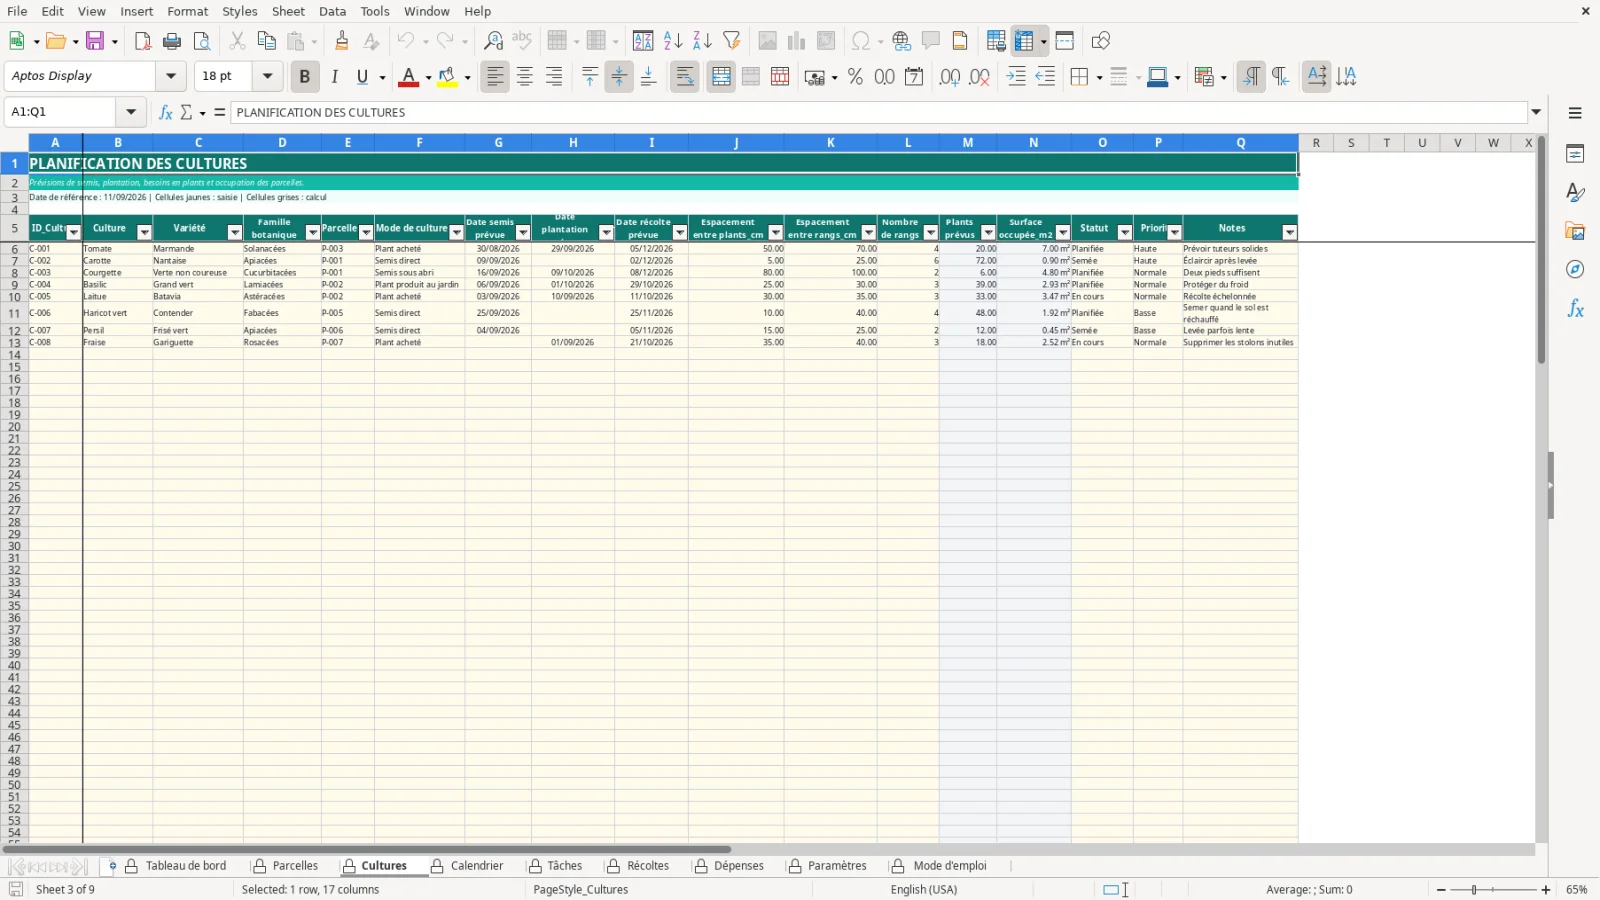Image resolution: width=1600 pixels, height=900 pixels.
Task: Align text right
Action: (554, 77)
